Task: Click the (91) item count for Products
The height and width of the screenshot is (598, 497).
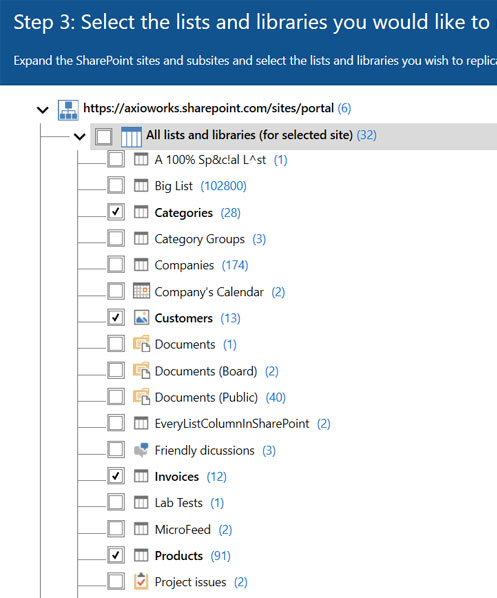Action: tap(220, 556)
